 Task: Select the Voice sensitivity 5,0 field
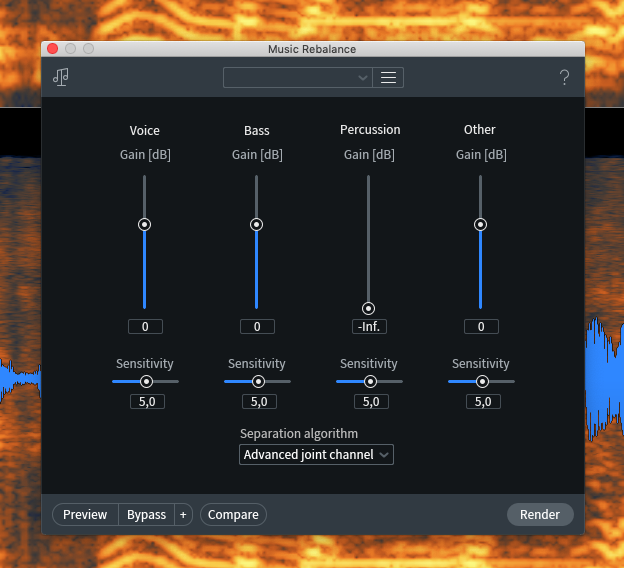pyautogui.click(x=147, y=401)
